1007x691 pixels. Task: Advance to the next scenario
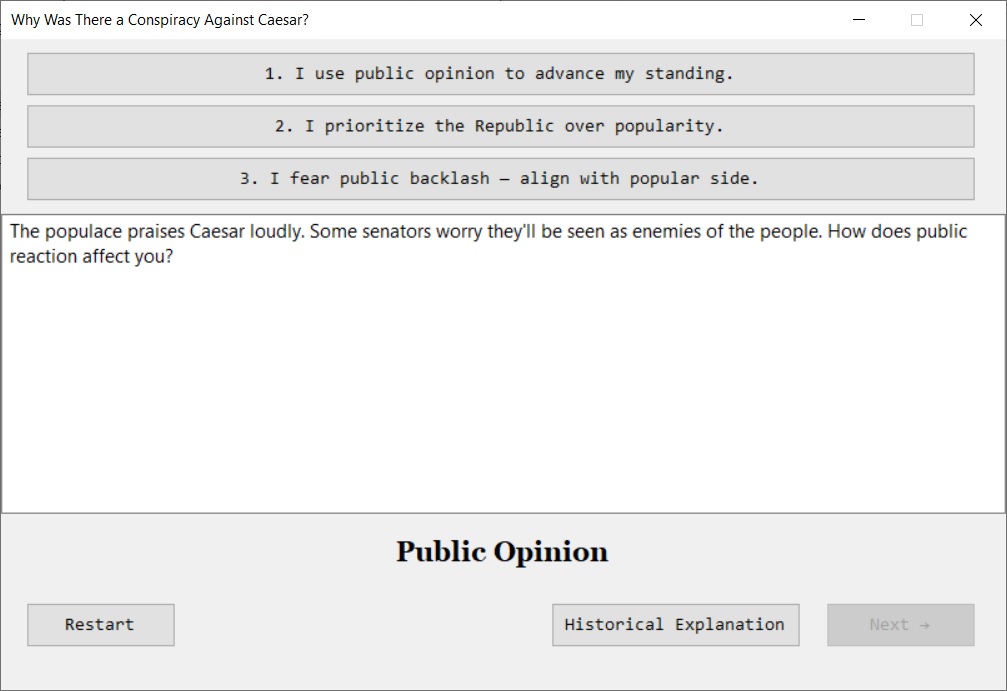(900, 625)
